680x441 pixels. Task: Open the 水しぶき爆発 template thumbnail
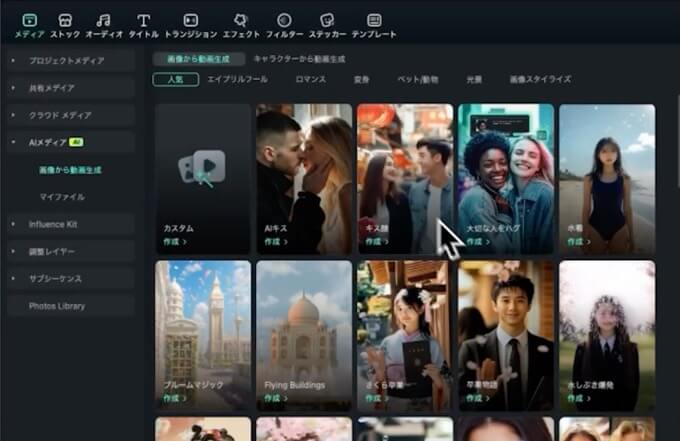coord(607,335)
